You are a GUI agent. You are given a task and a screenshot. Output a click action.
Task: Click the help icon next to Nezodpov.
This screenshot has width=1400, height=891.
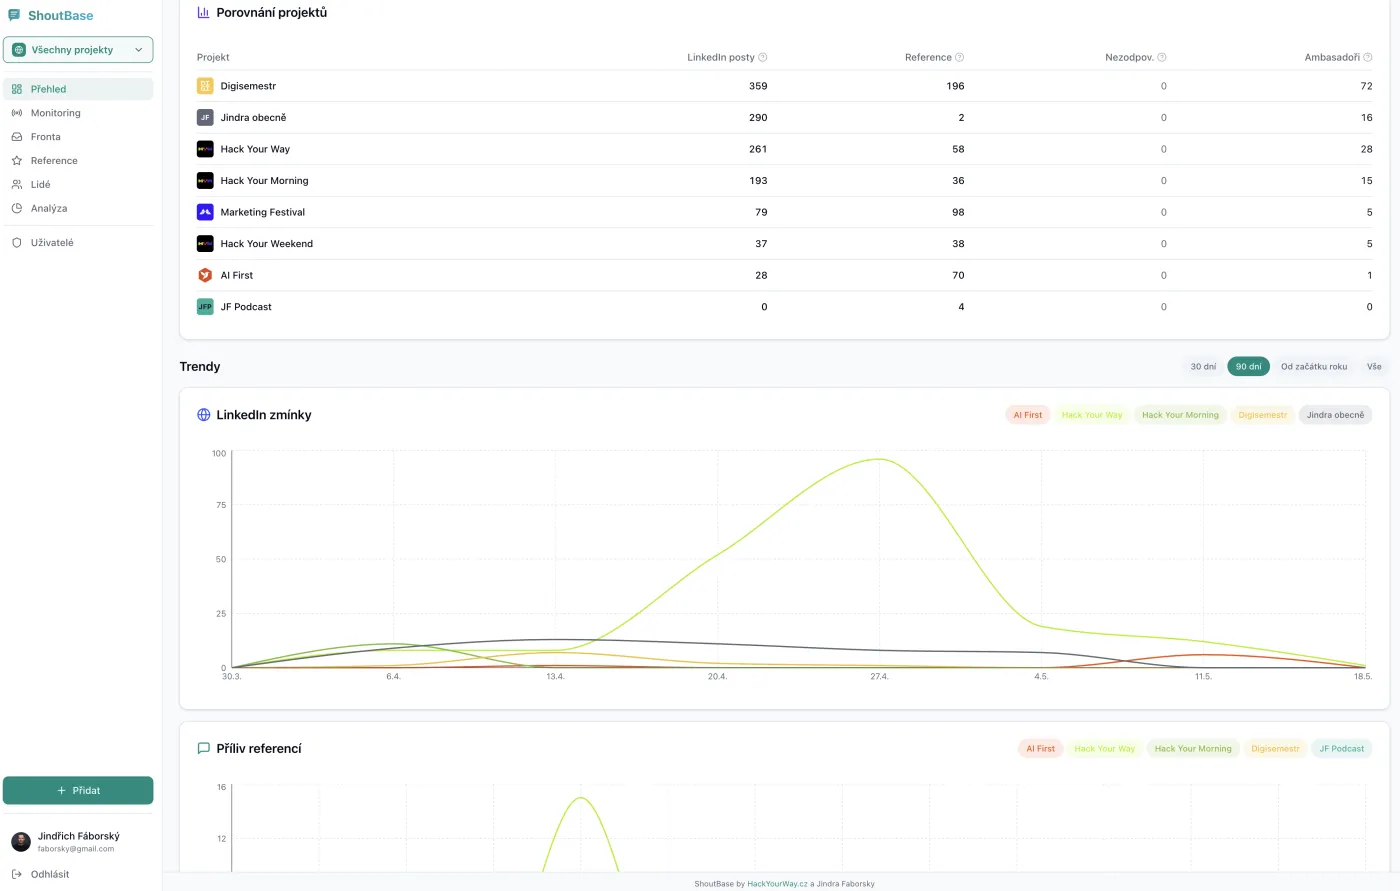[1162, 57]
